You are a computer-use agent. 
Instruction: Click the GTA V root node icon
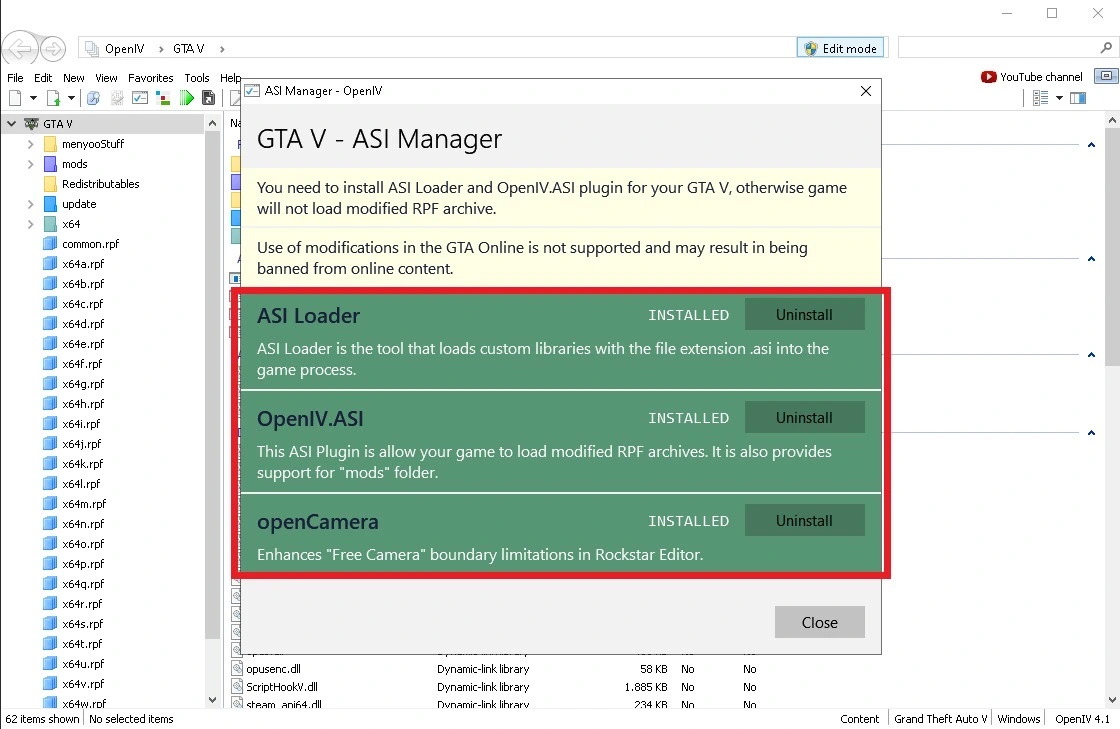point(31,124)
